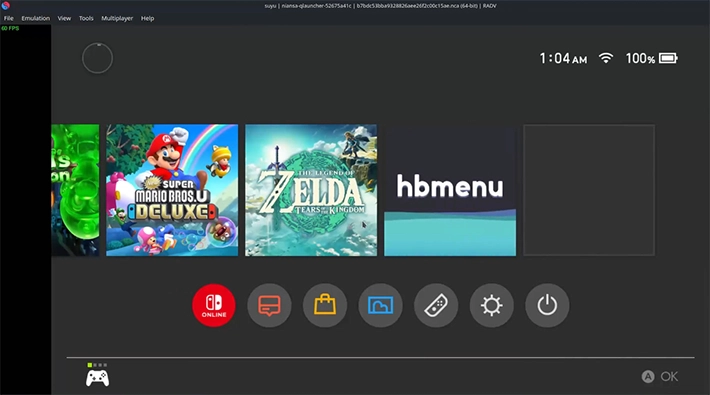Click the A OK button prompt
710x395 pixels.
coord(660,376)
